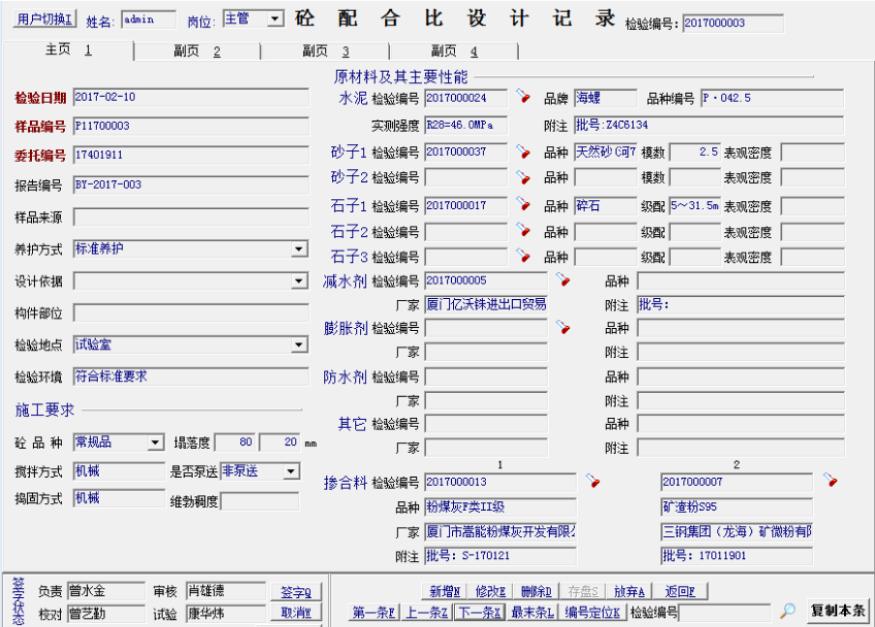Go to 最末条 record

[x=532, y=612]
